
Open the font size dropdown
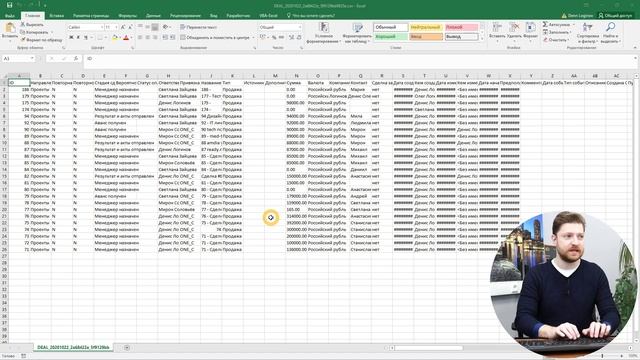point(116,27)
